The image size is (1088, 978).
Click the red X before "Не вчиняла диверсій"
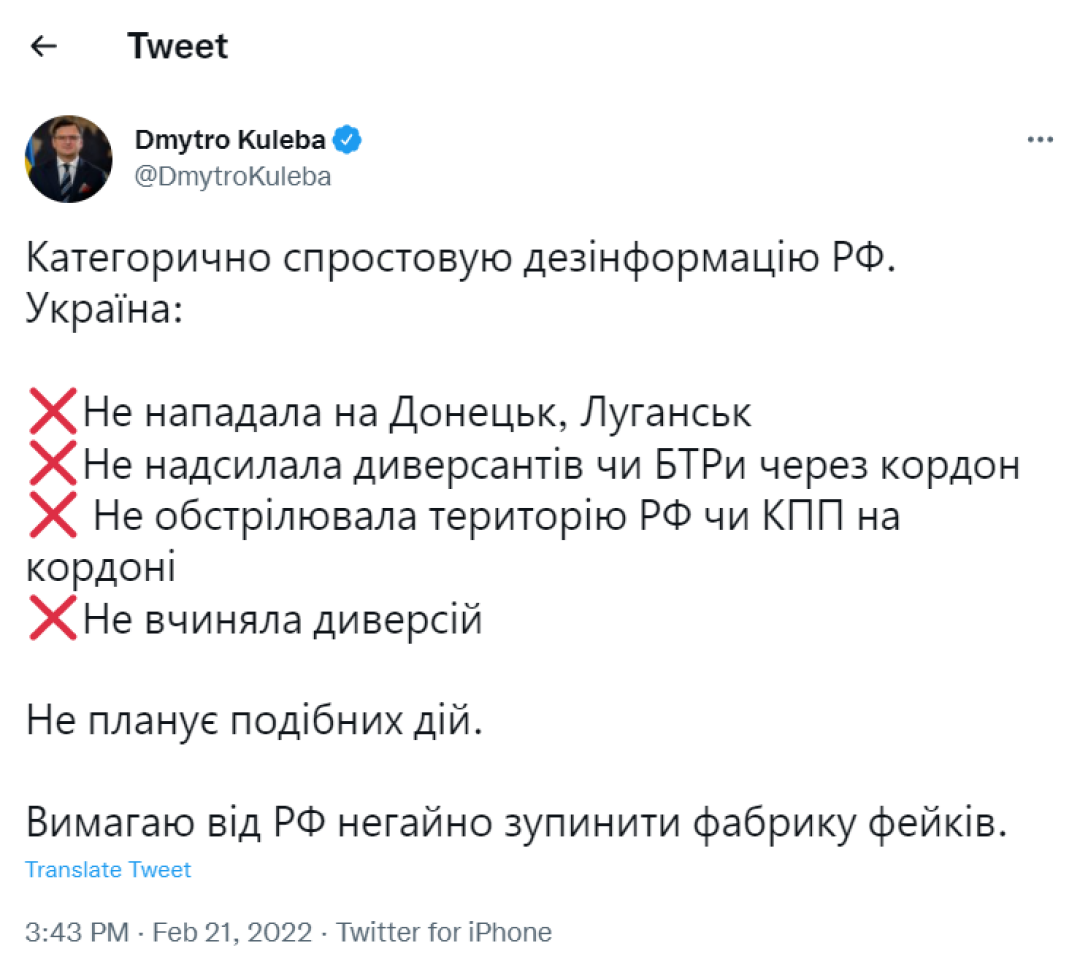pyautogui.click(x=53, y=620)
